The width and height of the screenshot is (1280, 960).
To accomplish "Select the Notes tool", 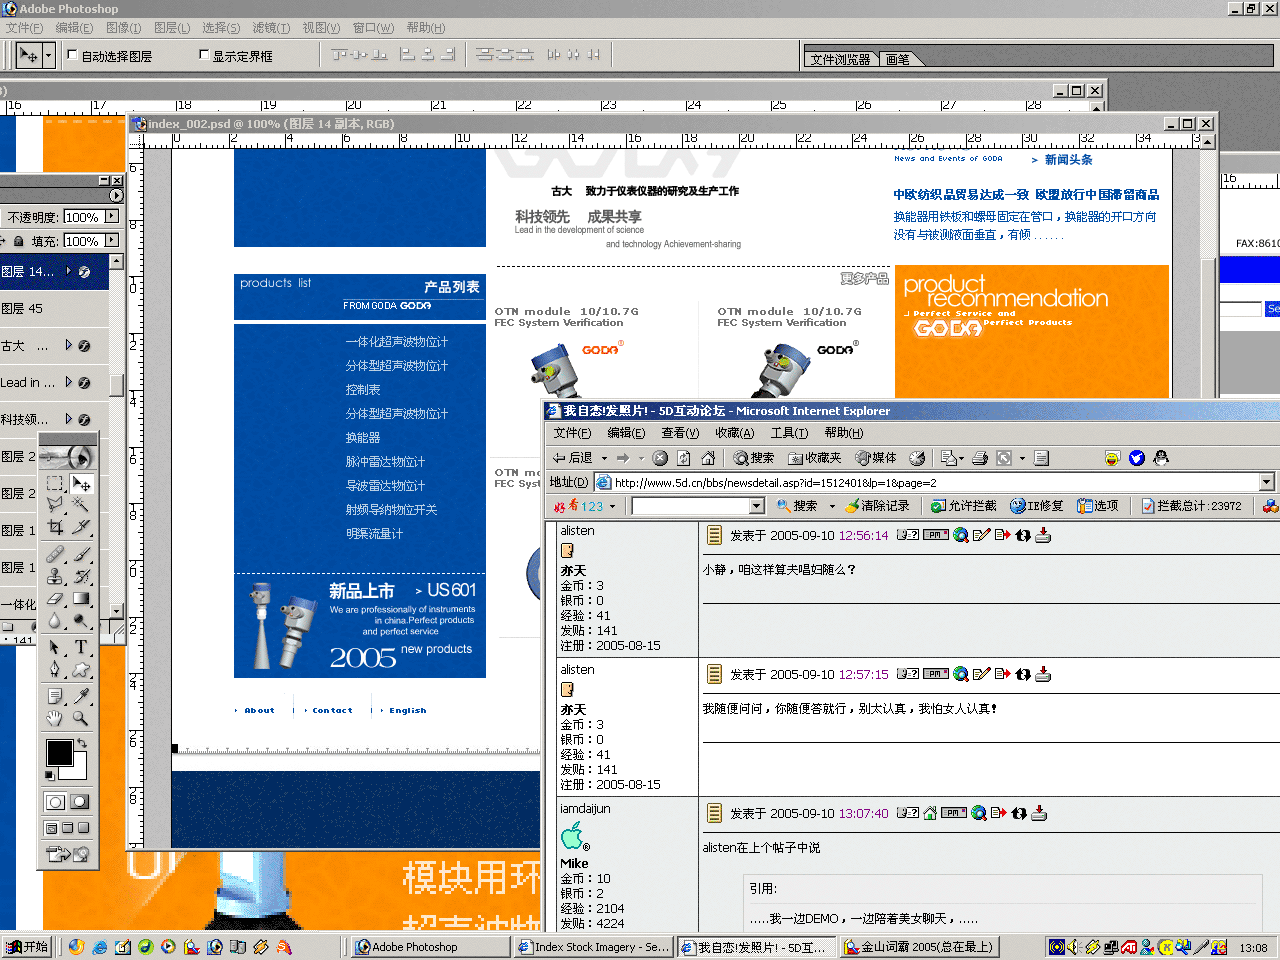I will 55,696.
